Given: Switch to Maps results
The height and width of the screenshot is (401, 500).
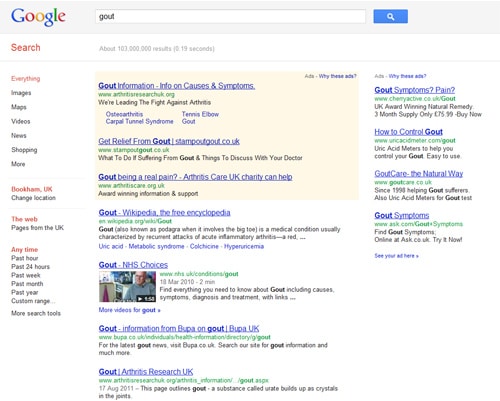Looking at the screenshot, I should click(19, 107).
